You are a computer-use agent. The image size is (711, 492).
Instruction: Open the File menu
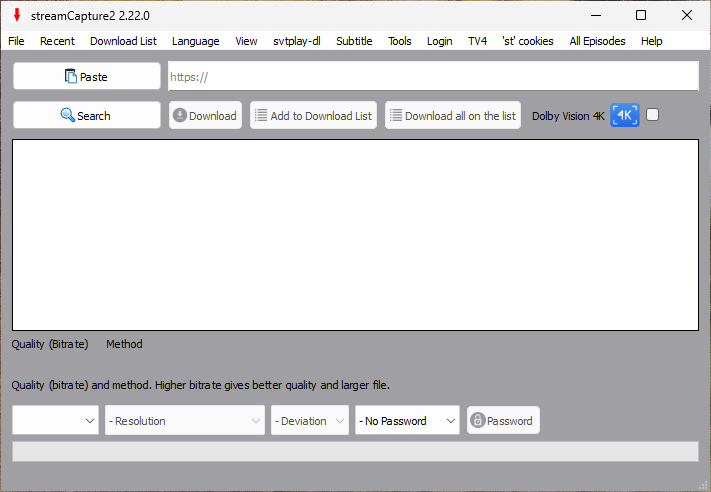(x=16, y=41)
